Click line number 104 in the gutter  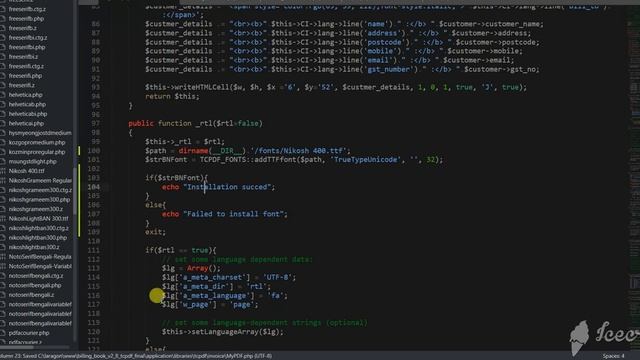coord(93,187)
